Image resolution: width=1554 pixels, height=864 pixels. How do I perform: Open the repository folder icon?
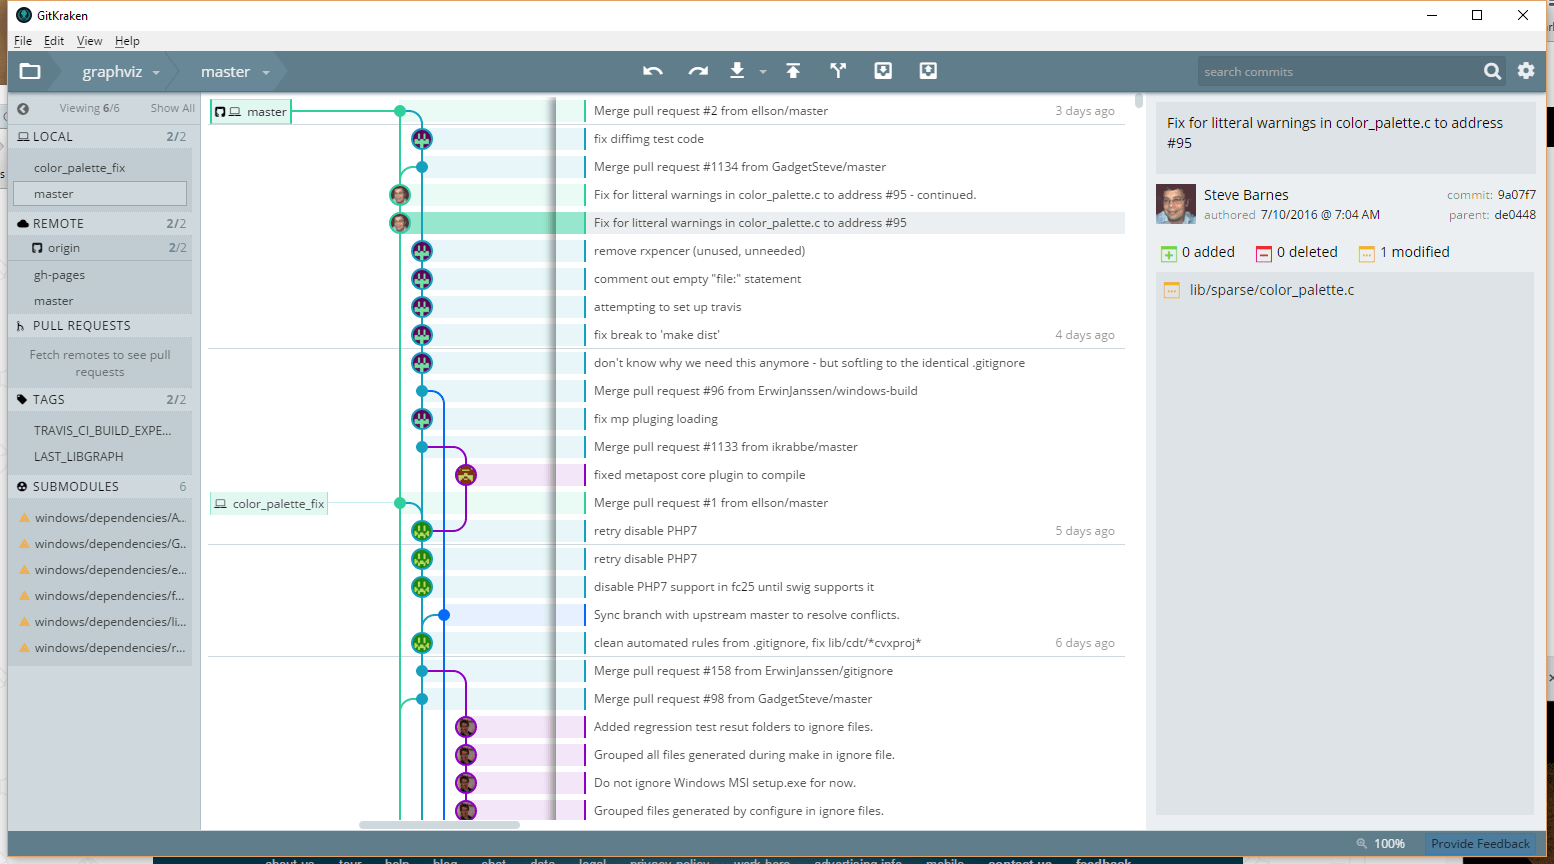(30, 71)
